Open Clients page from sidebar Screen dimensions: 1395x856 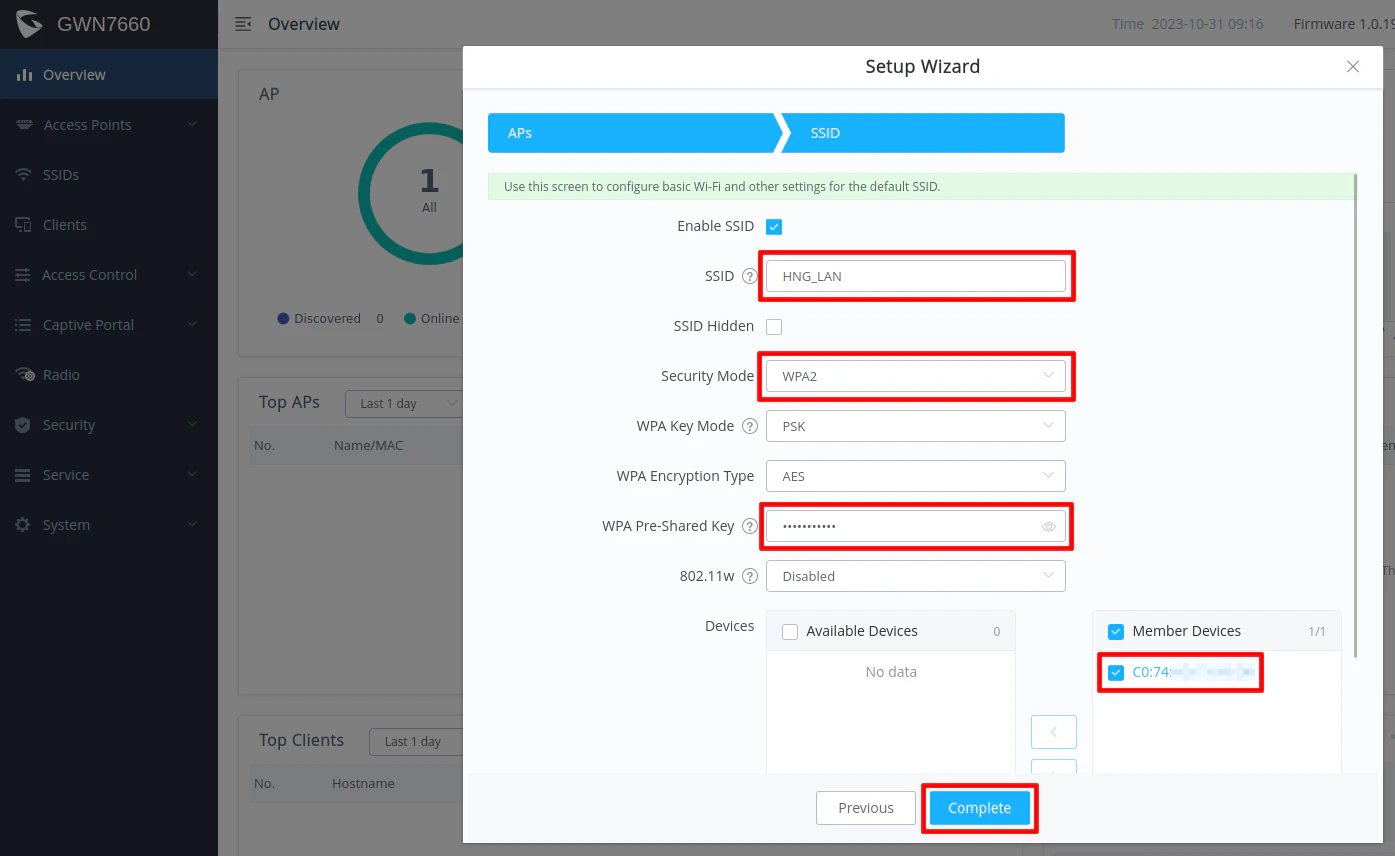pyautogui.click(x=109, y=225)
